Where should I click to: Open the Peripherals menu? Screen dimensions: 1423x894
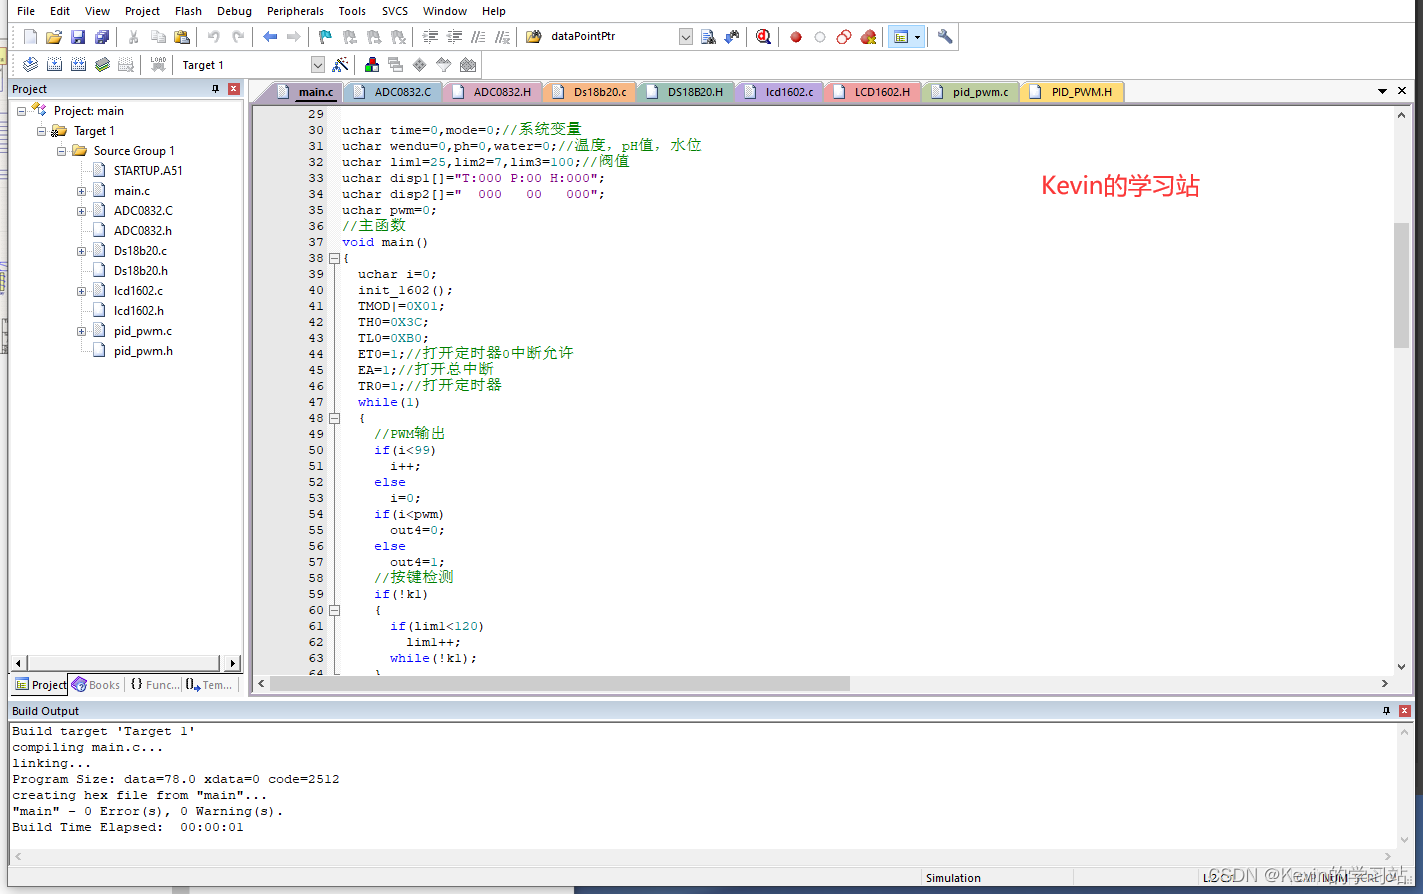point(295,11)
